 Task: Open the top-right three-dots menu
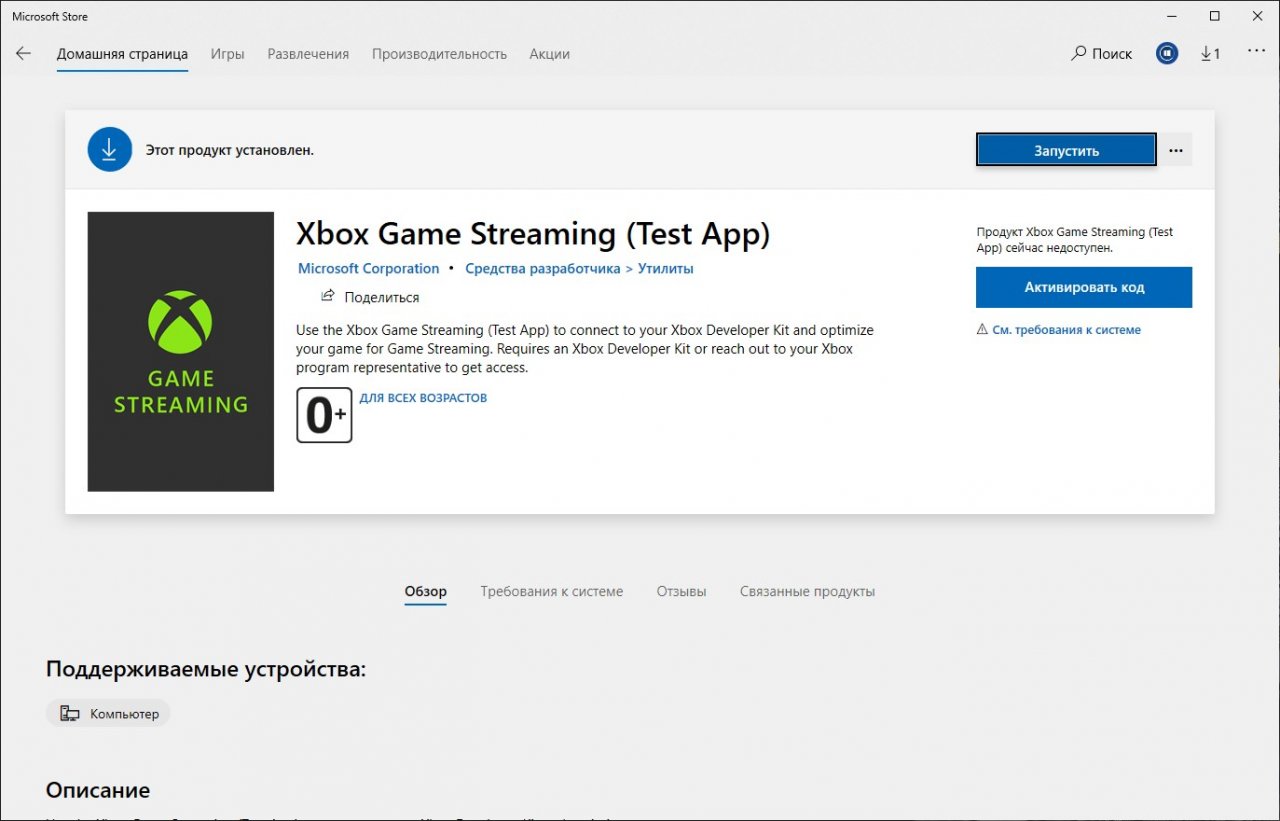click(1256, 53)
